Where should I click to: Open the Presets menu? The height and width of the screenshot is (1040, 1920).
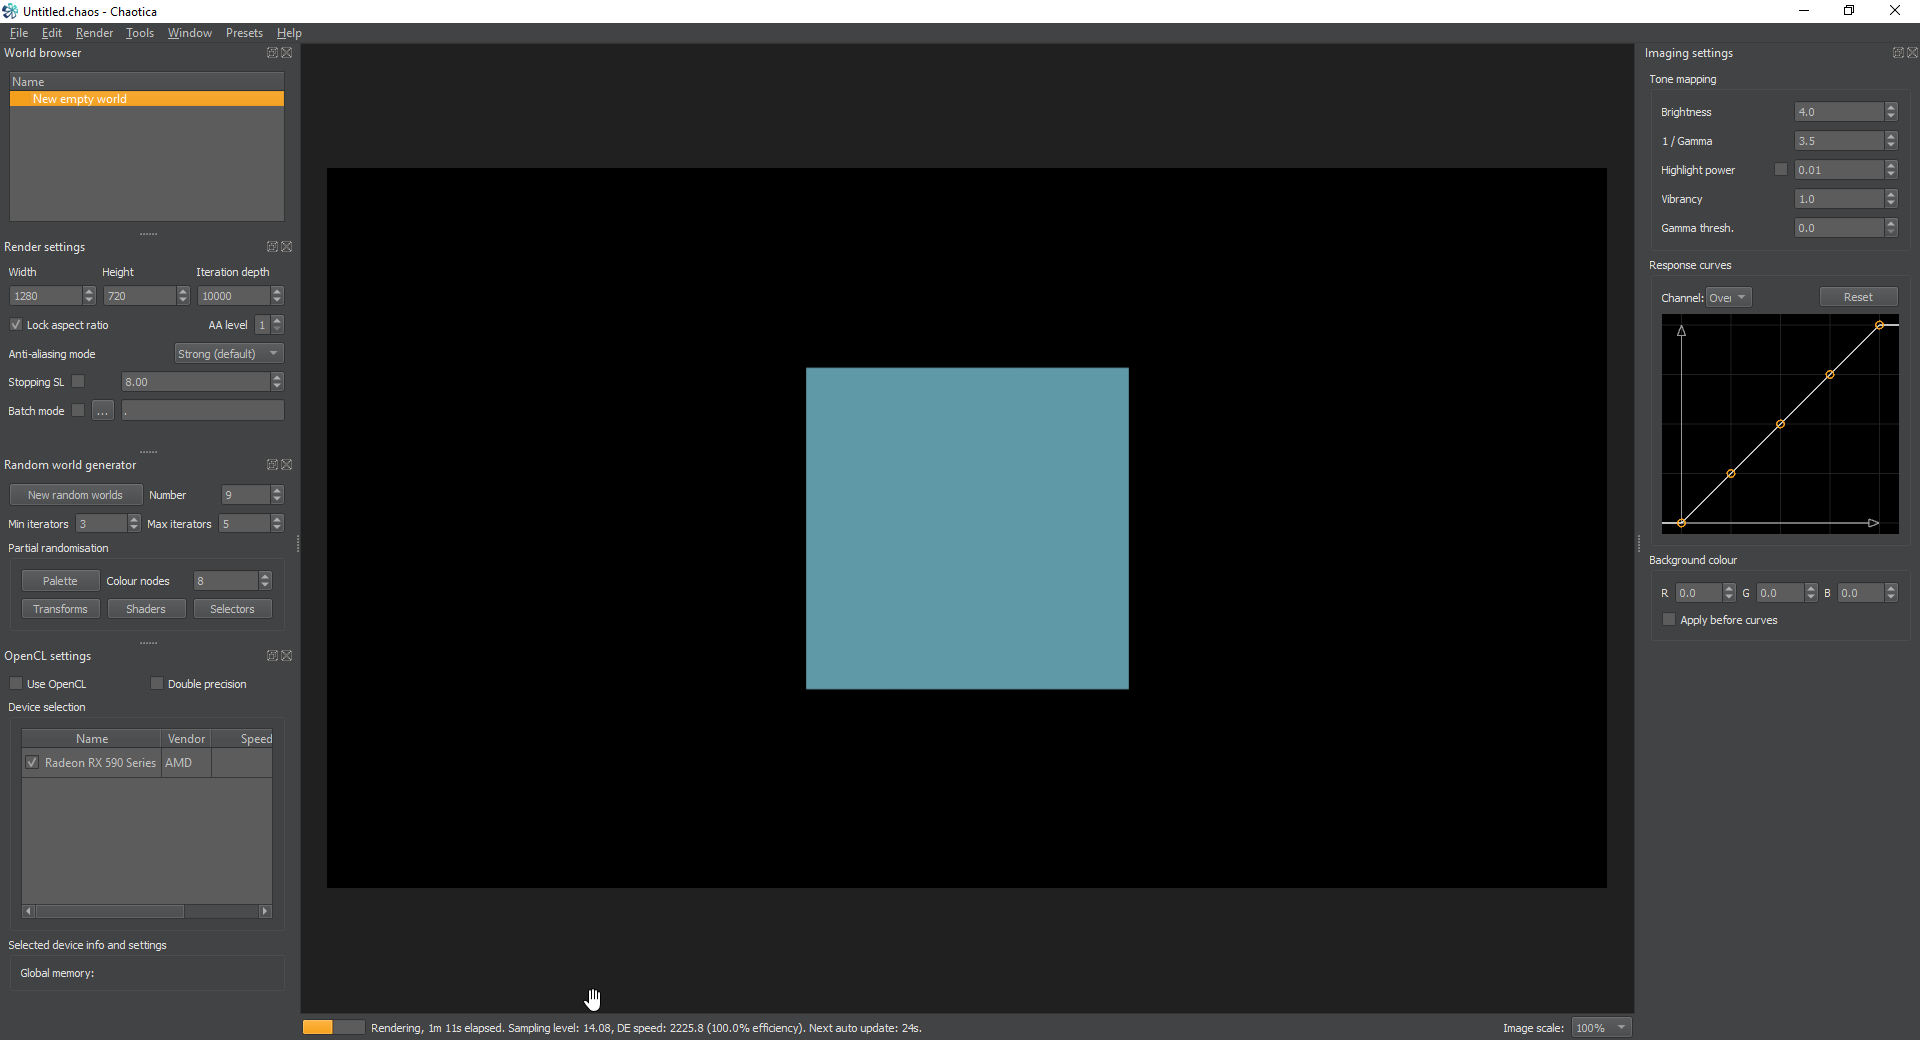[244, 33]
